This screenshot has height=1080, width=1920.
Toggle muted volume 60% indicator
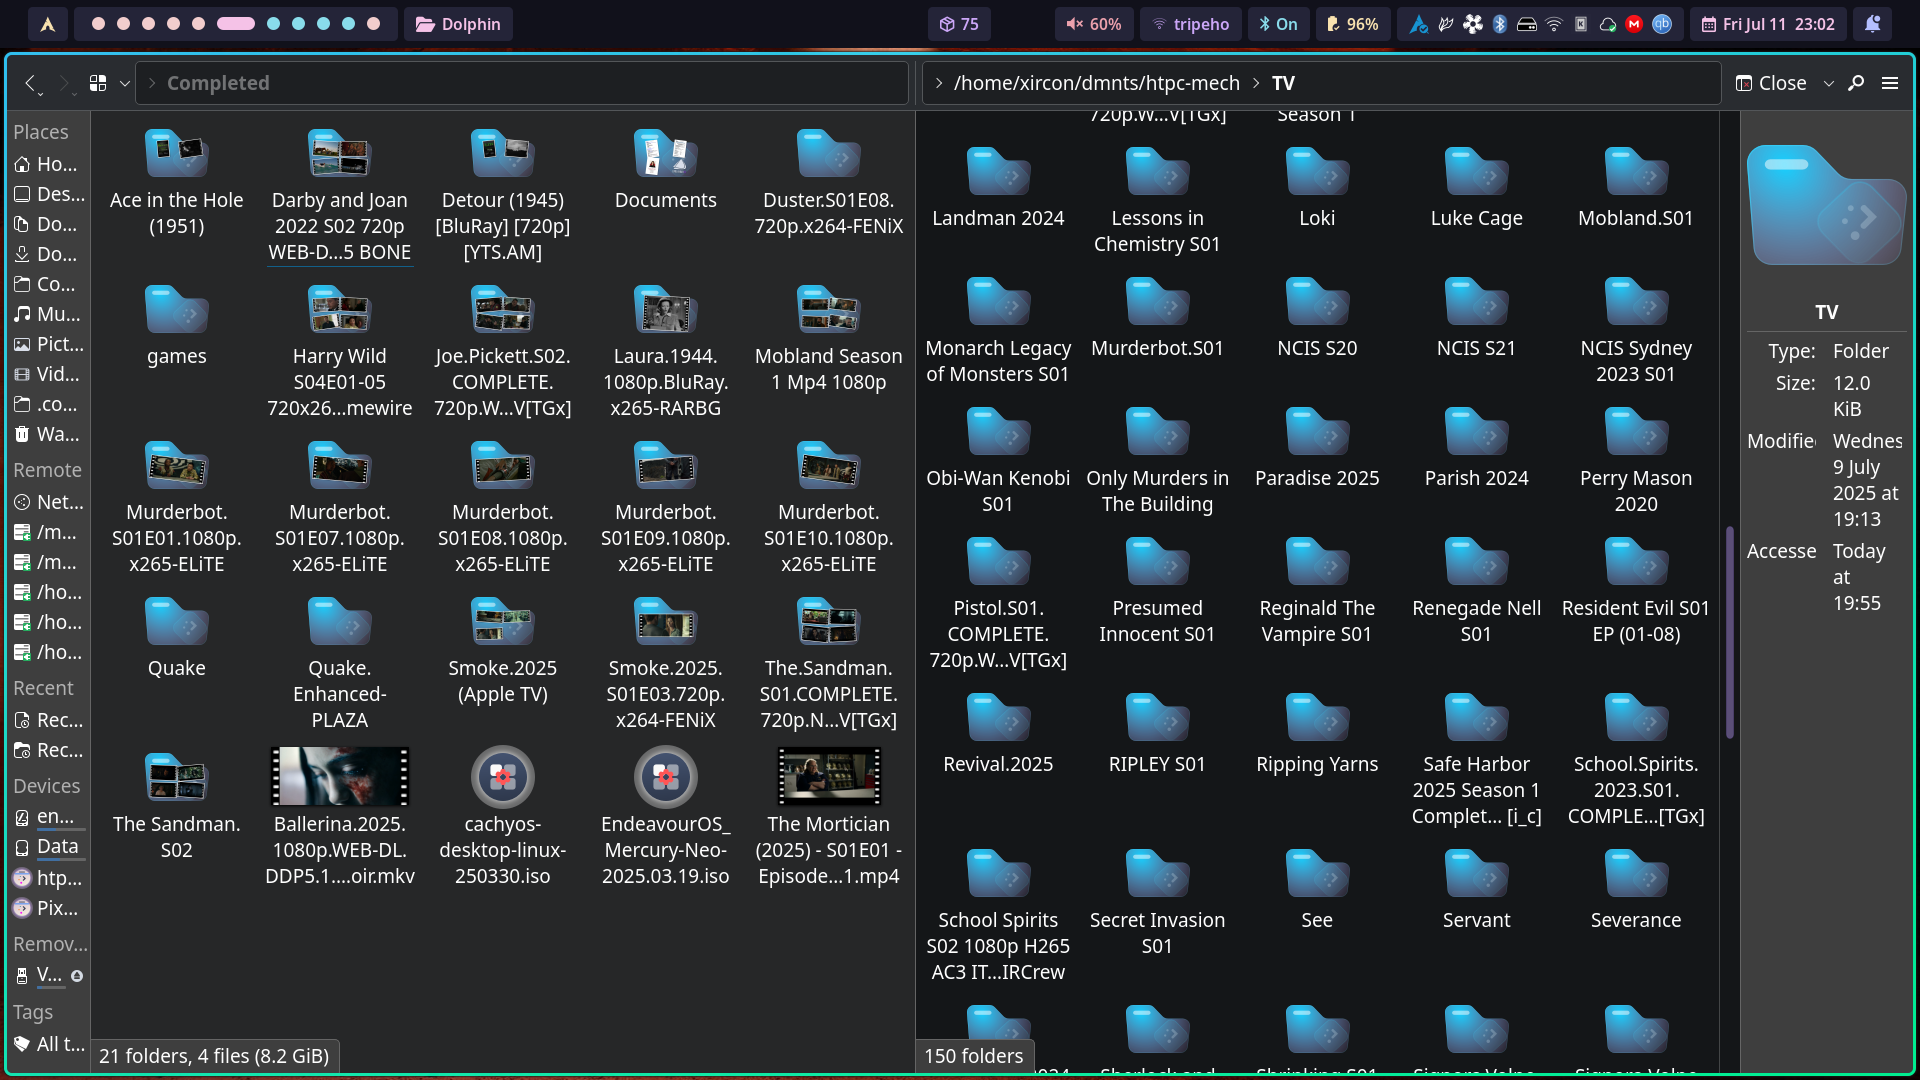click(1094, 24)
